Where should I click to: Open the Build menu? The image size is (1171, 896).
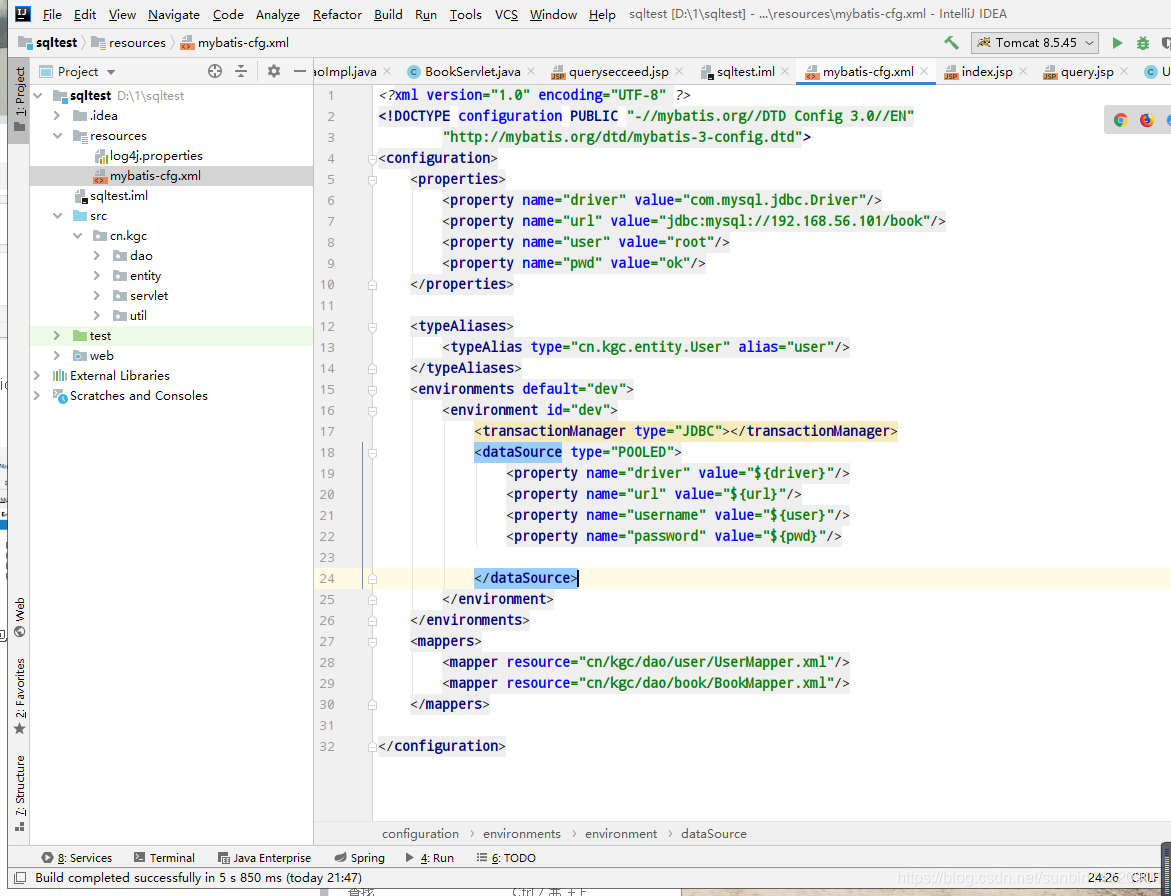tap(388, 15)
